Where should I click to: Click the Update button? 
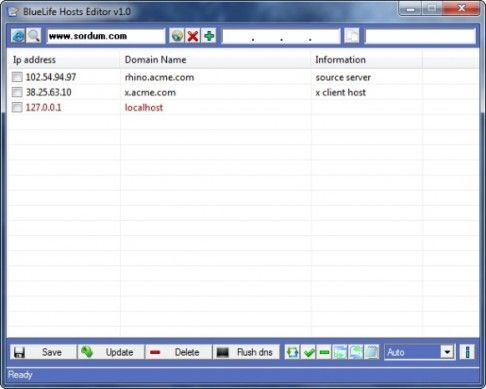point(111,352)
